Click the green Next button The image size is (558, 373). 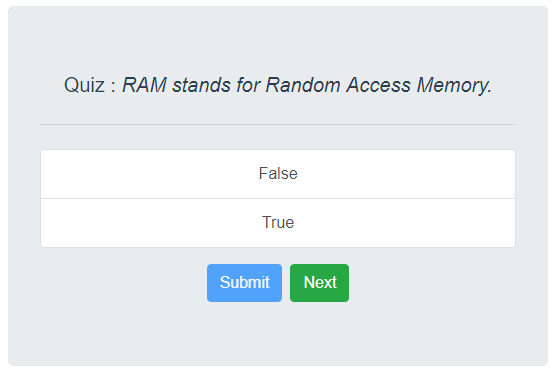tap(320, 283)
